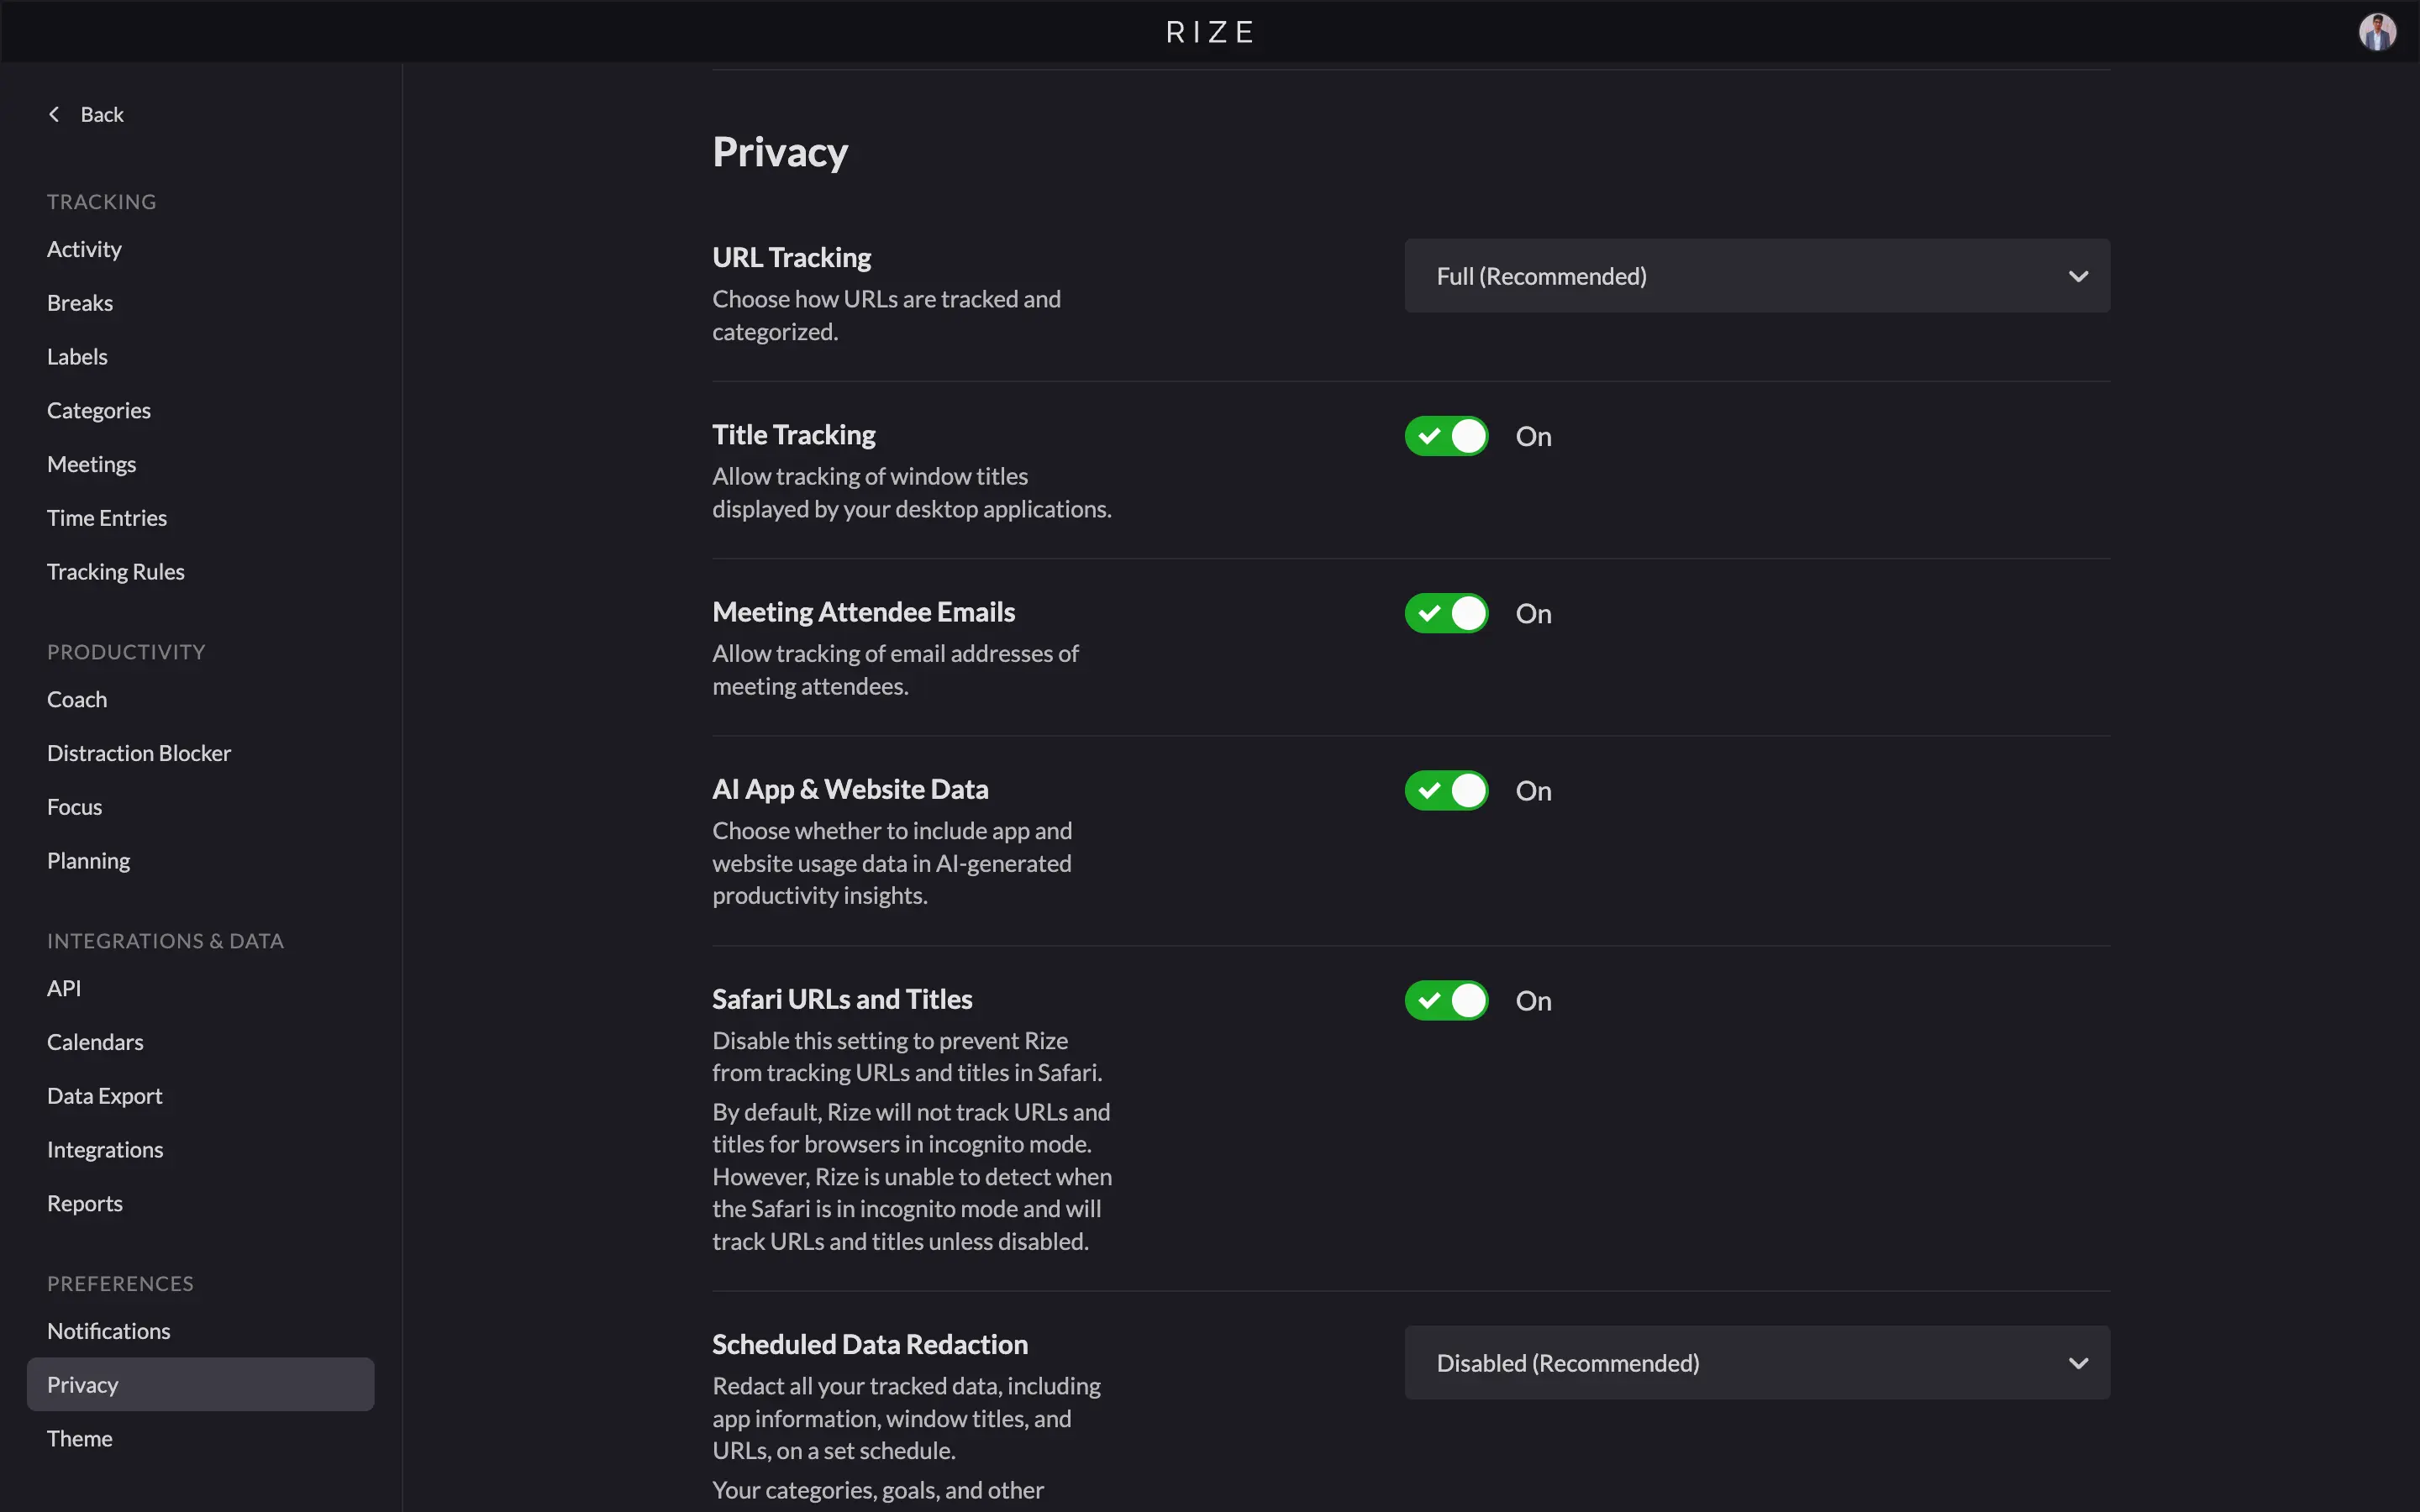Turn off Title Tracking toggle
The image size is (2420, 1512).
pos(1446,436)
